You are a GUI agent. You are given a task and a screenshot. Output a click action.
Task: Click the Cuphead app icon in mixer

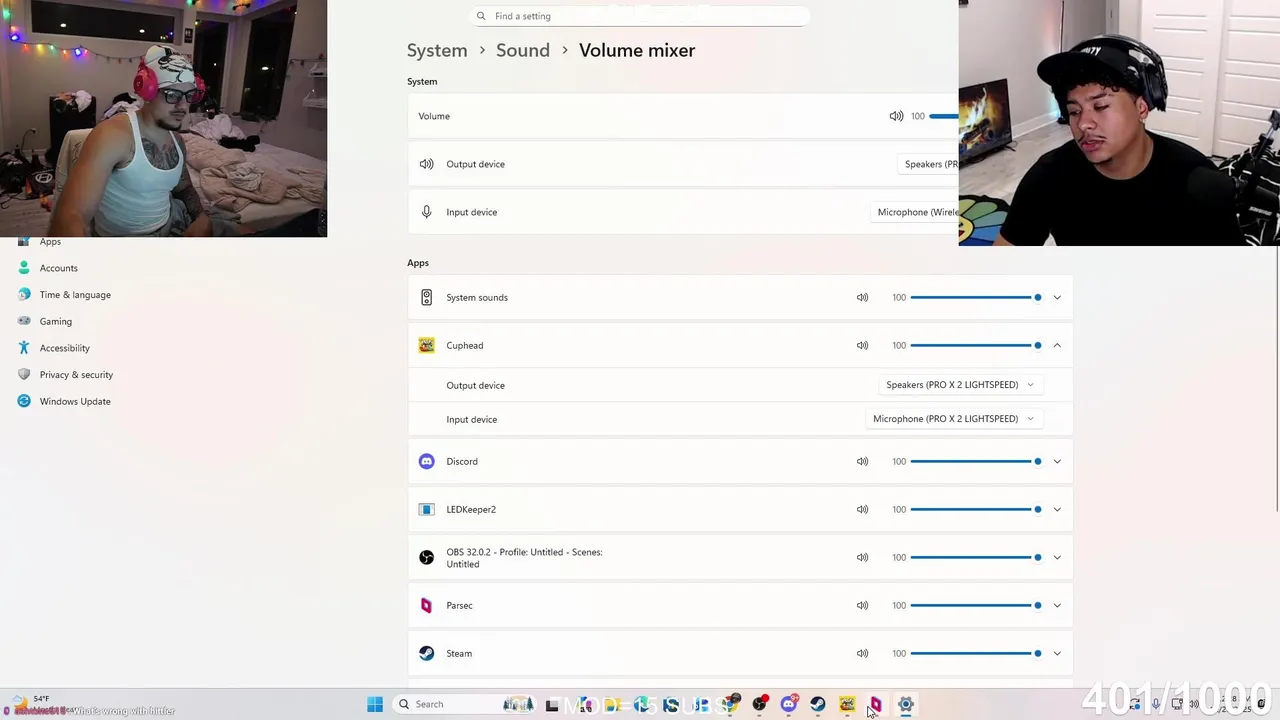(427, 345)
